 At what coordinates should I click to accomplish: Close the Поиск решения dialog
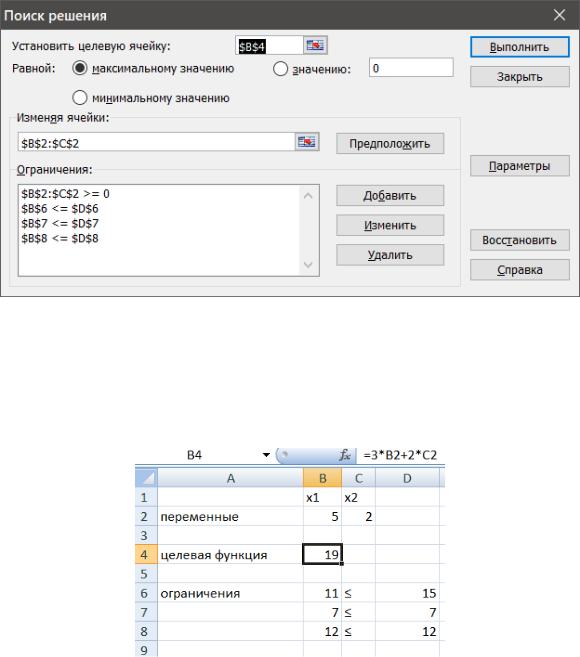(559, 15)
